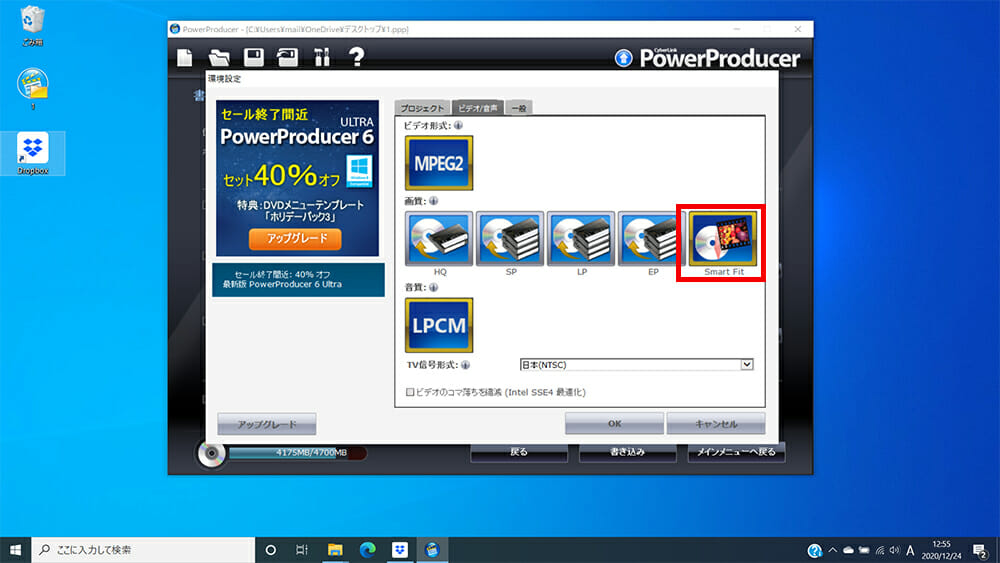Click the 4175MB/4700MB disc capacity bar
The image size is (1000, 563).
(x=297, y=453)
